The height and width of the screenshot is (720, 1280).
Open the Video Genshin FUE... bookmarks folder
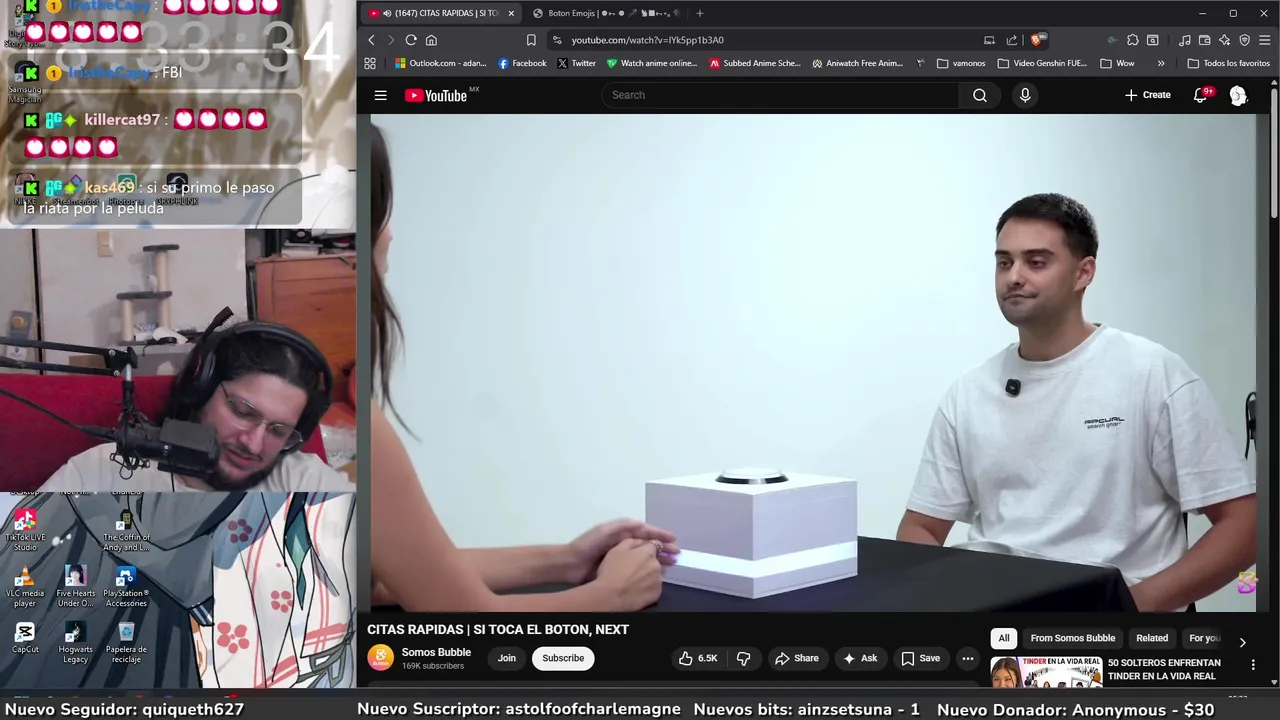click(x=1041, y=63)
